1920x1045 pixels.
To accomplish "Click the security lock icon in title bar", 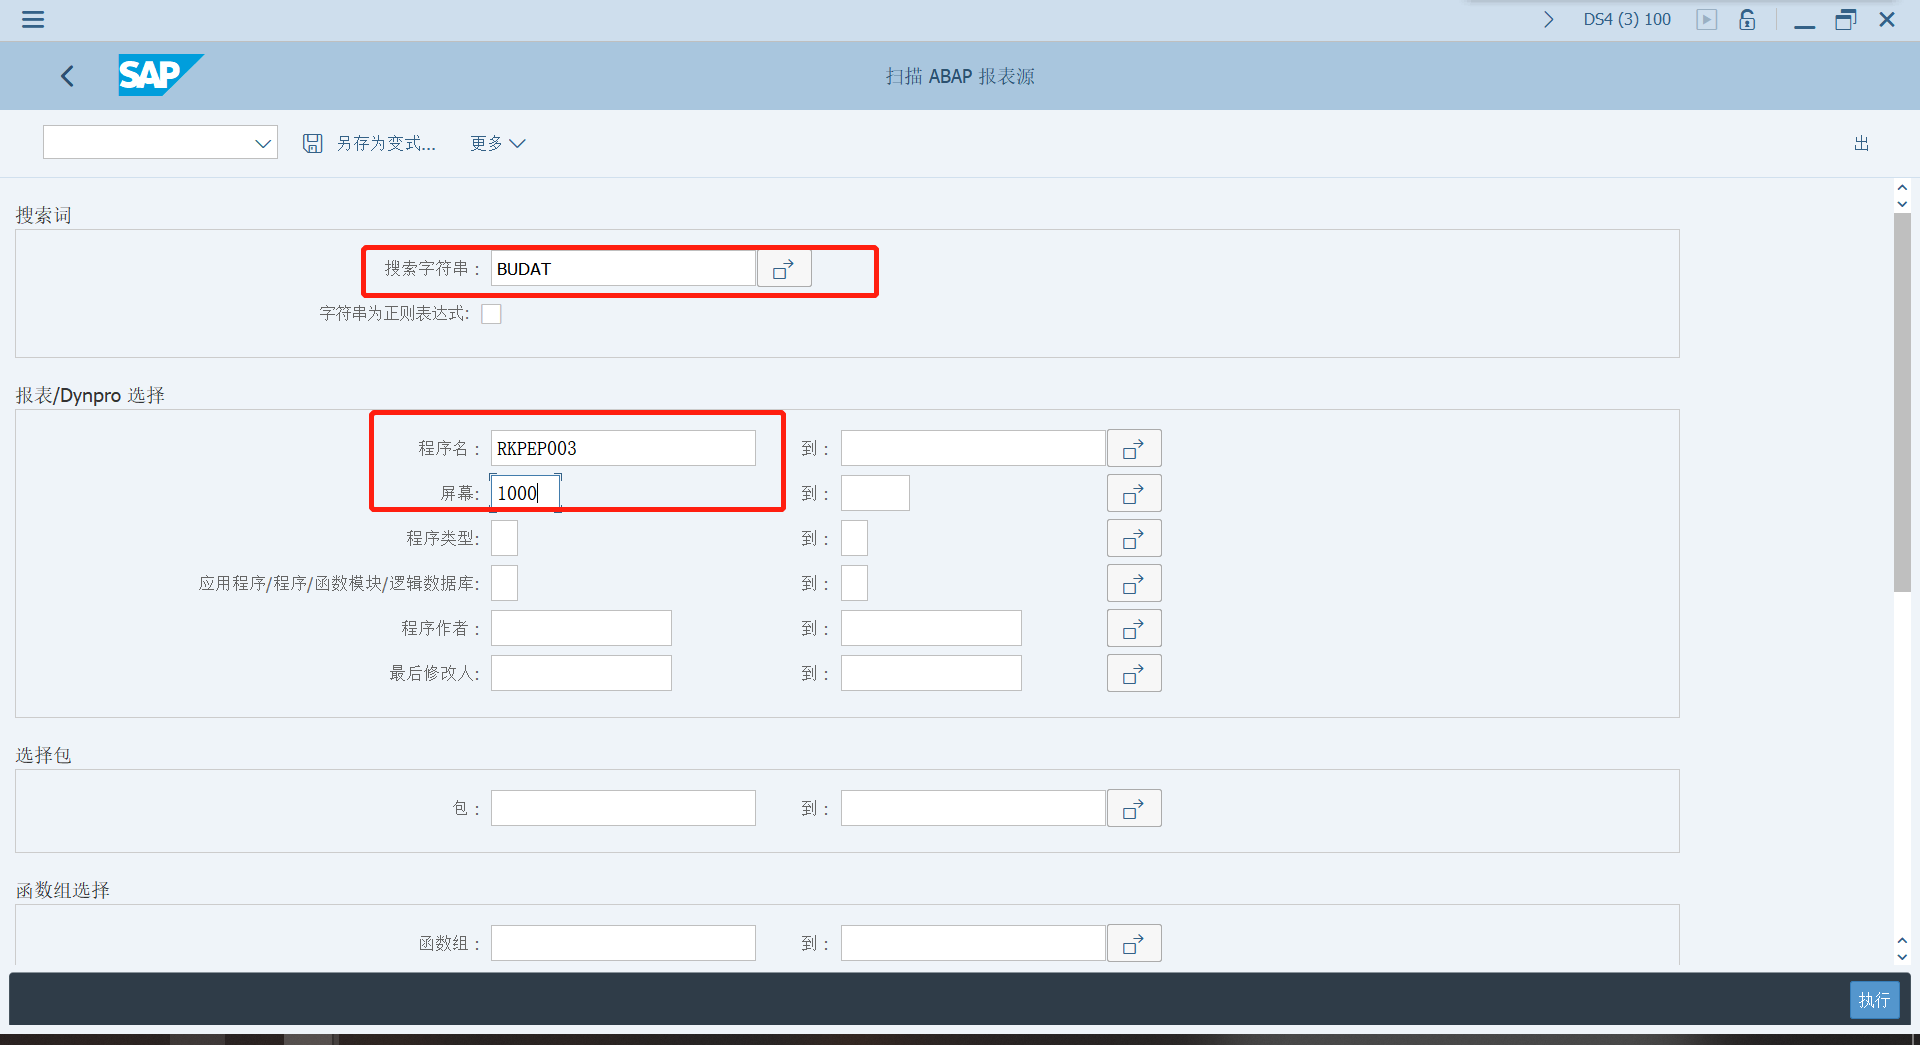I will (1747, 19).
